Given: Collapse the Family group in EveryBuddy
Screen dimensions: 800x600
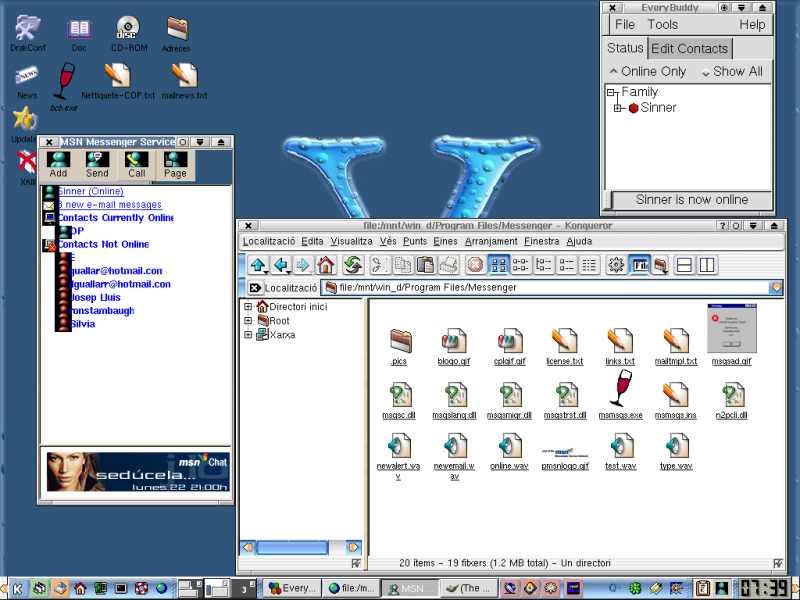Looking at the screenshot, I should (x=611, y=92).
